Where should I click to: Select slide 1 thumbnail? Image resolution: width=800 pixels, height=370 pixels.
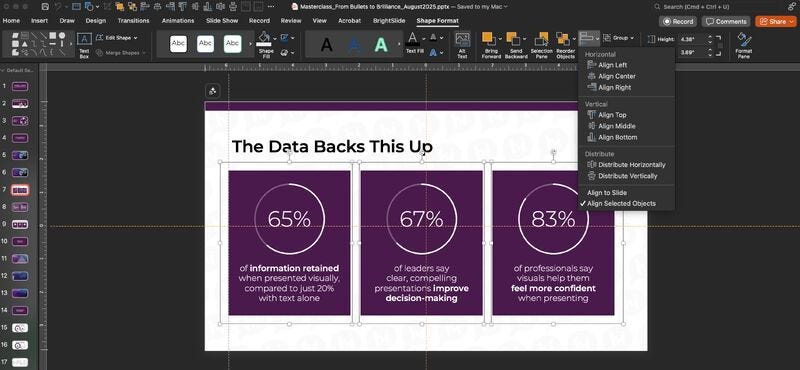click(20, 87)
